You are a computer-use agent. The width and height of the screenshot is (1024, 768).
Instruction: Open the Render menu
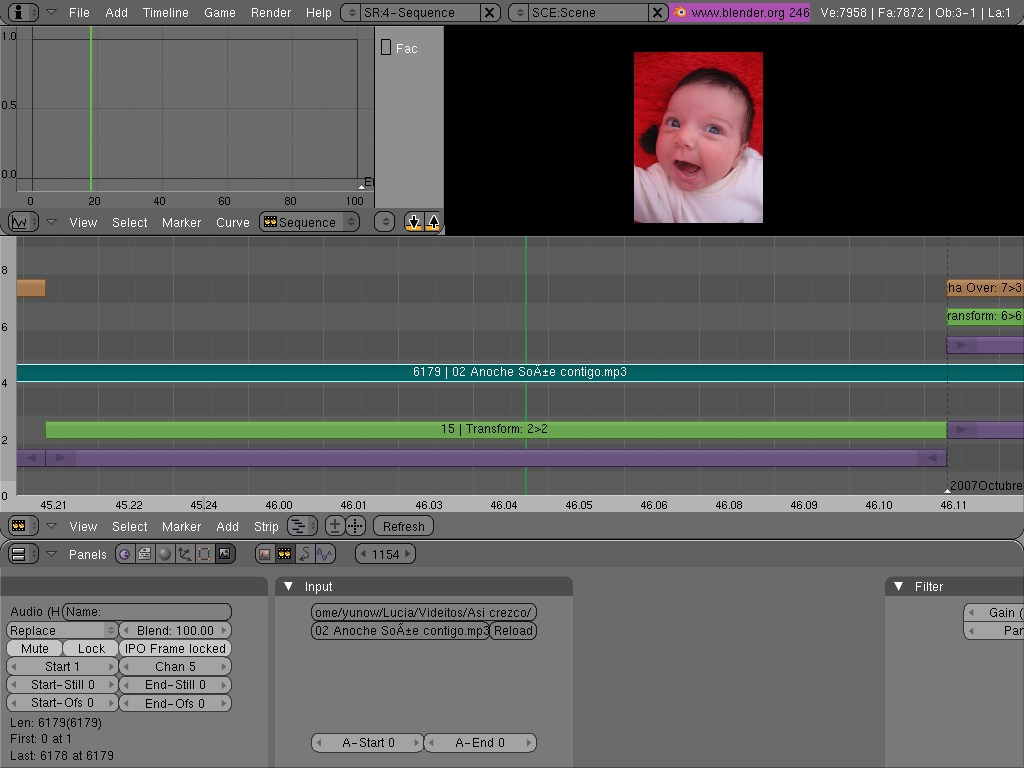point(271,13)
